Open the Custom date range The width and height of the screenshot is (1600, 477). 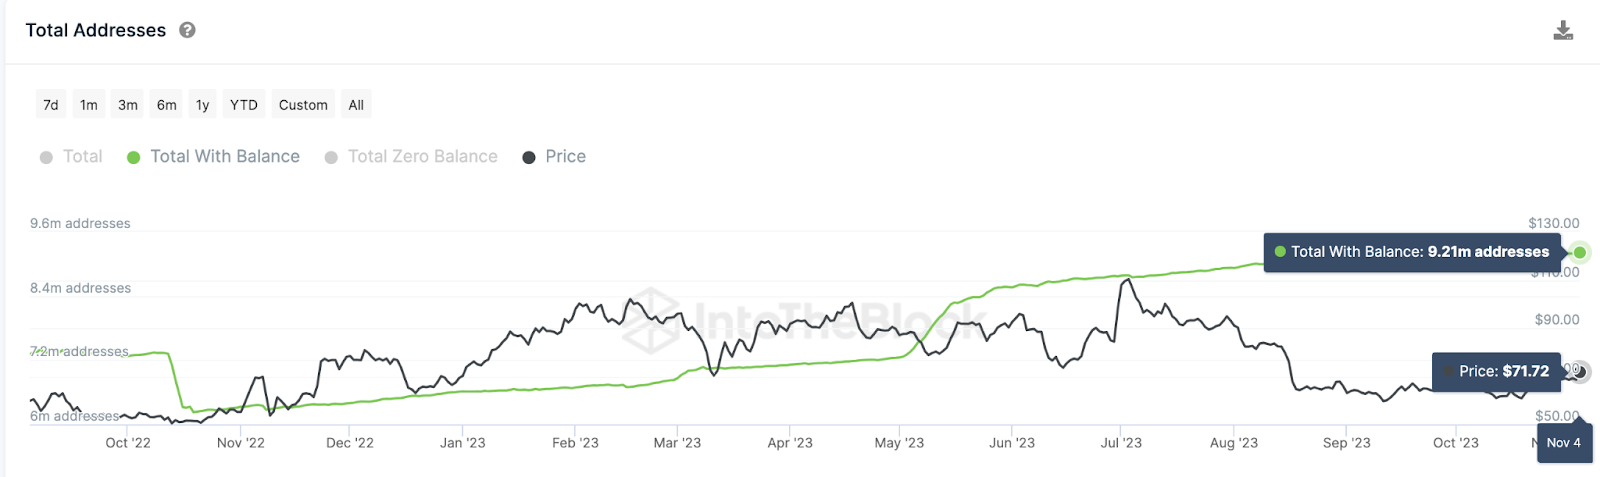click(303, 105)
